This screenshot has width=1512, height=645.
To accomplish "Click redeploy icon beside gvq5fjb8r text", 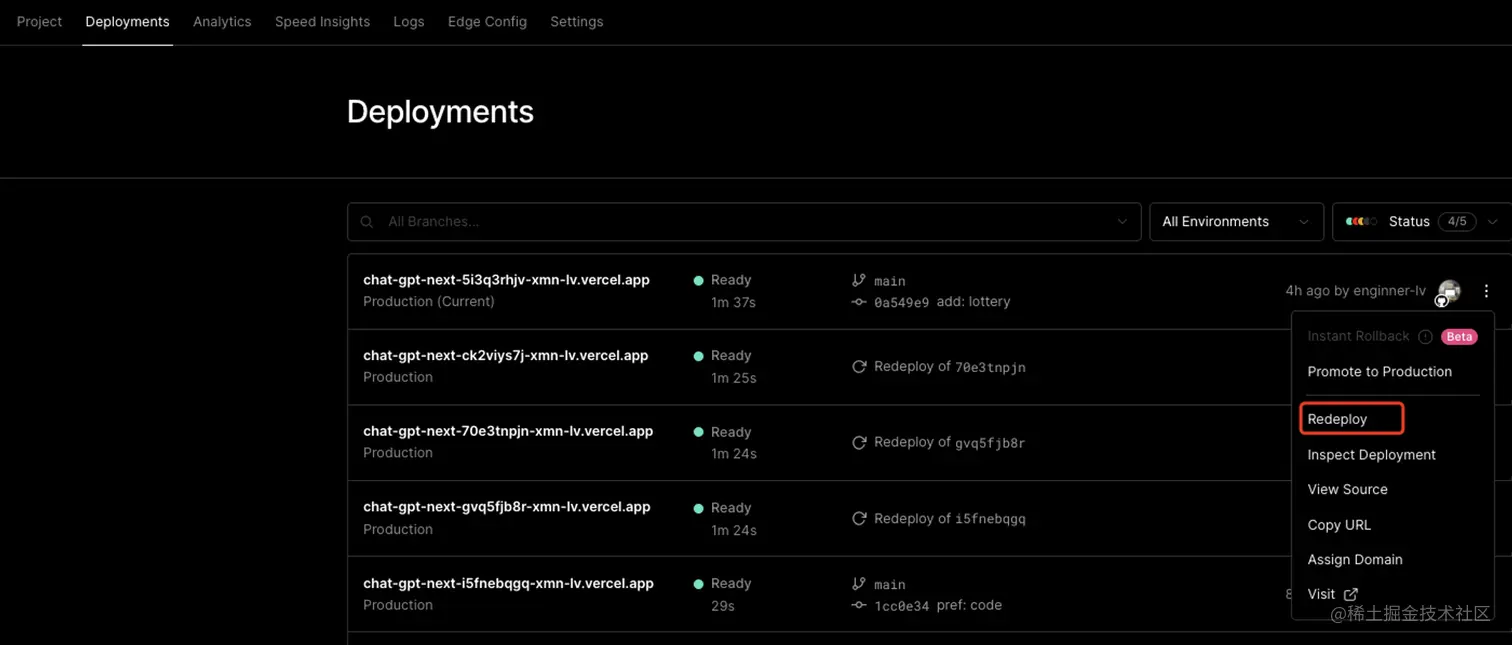I will (x=858, y=442).
